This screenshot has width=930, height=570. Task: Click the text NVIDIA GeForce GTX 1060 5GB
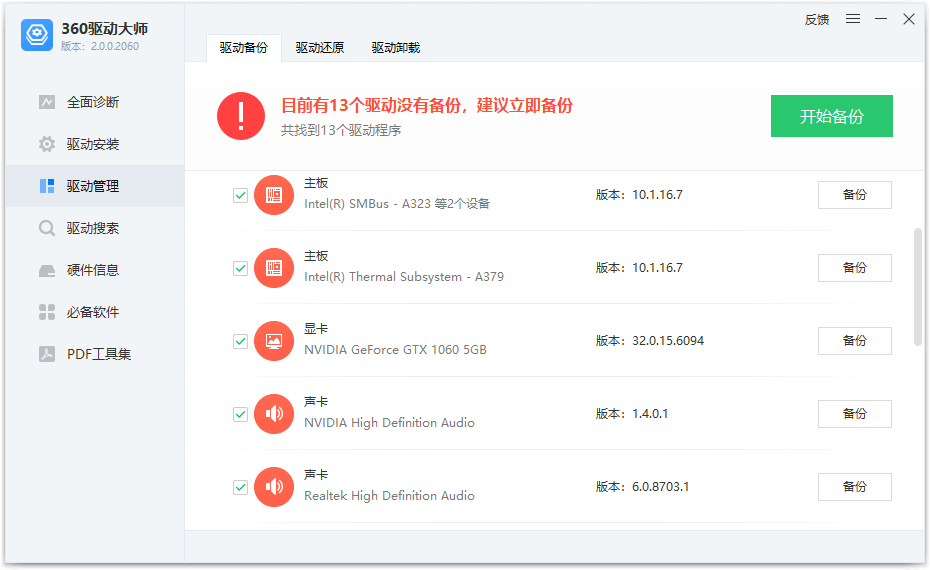pos(395,350)
